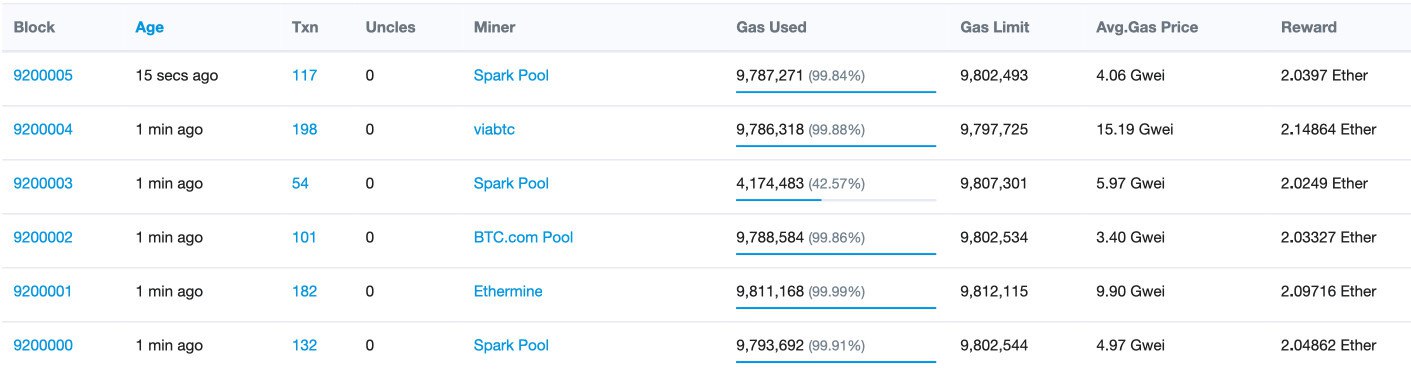Screen dimensions: 1411x375
Task: Select gas limit value 9,812,115
Action: [x=994, y=291]
